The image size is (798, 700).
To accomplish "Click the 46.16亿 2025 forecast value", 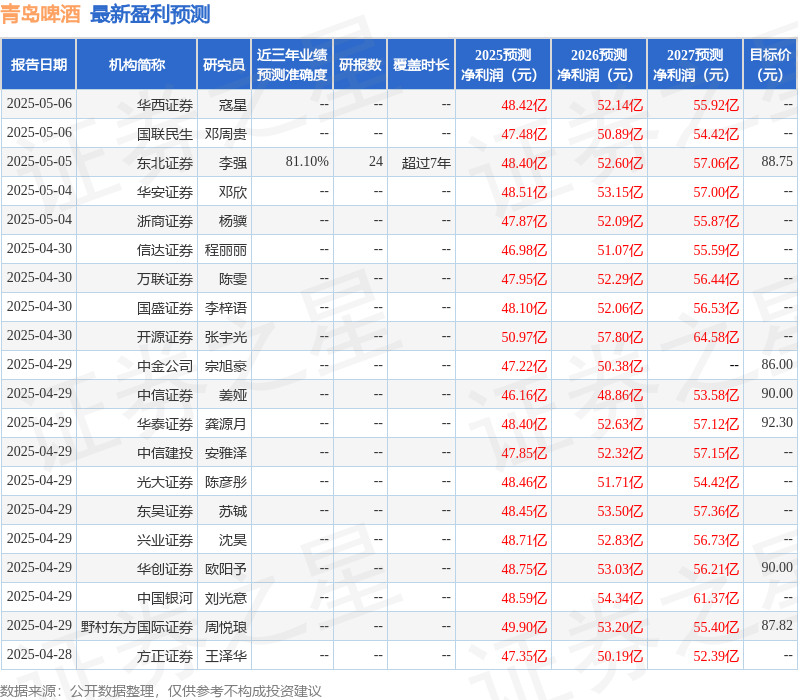I will [524, 396].
